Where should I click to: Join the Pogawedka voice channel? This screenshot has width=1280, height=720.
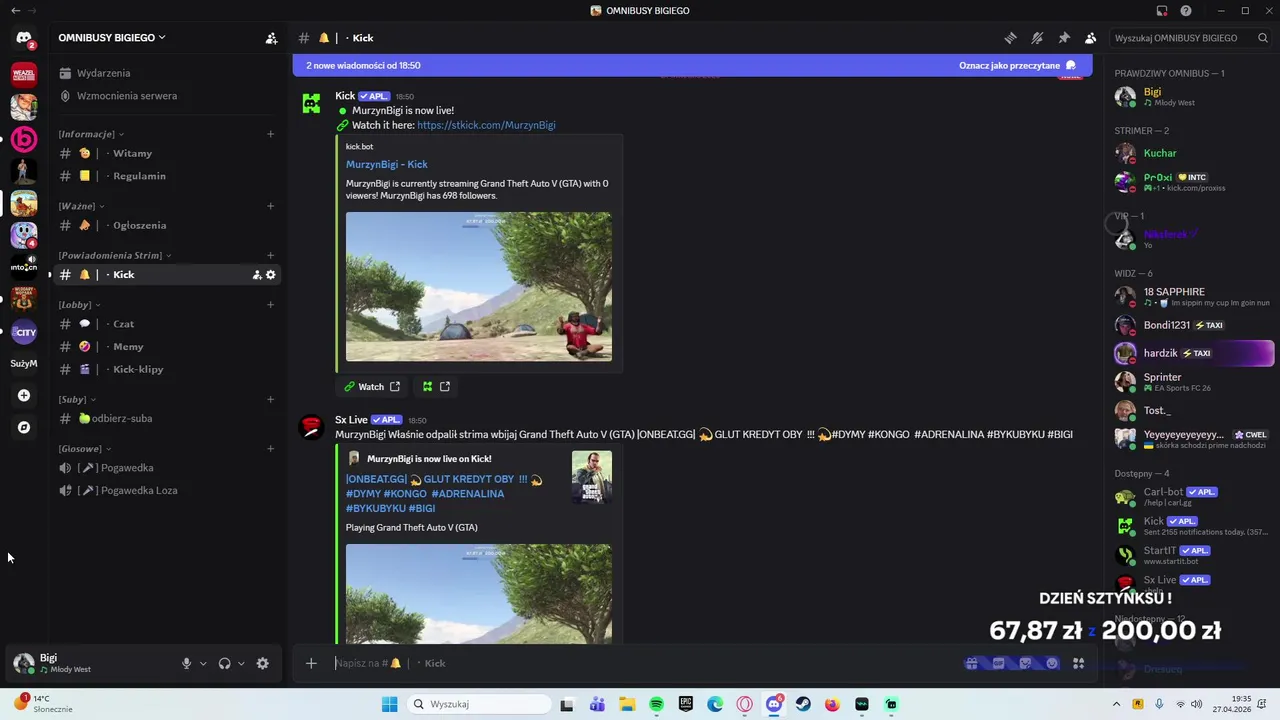pos(167,468)
